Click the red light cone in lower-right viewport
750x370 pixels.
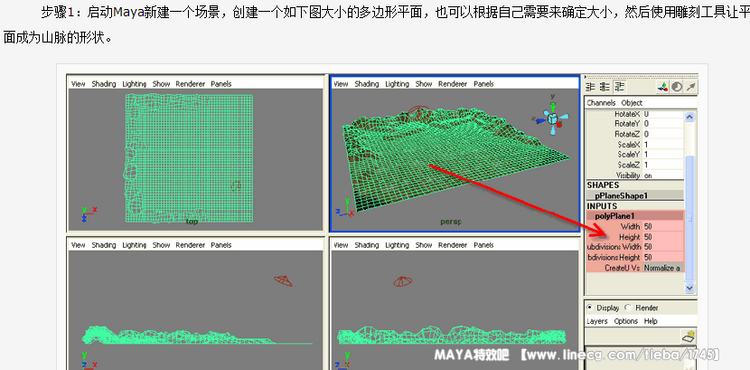pyautogui.click(x=403, y=282)
